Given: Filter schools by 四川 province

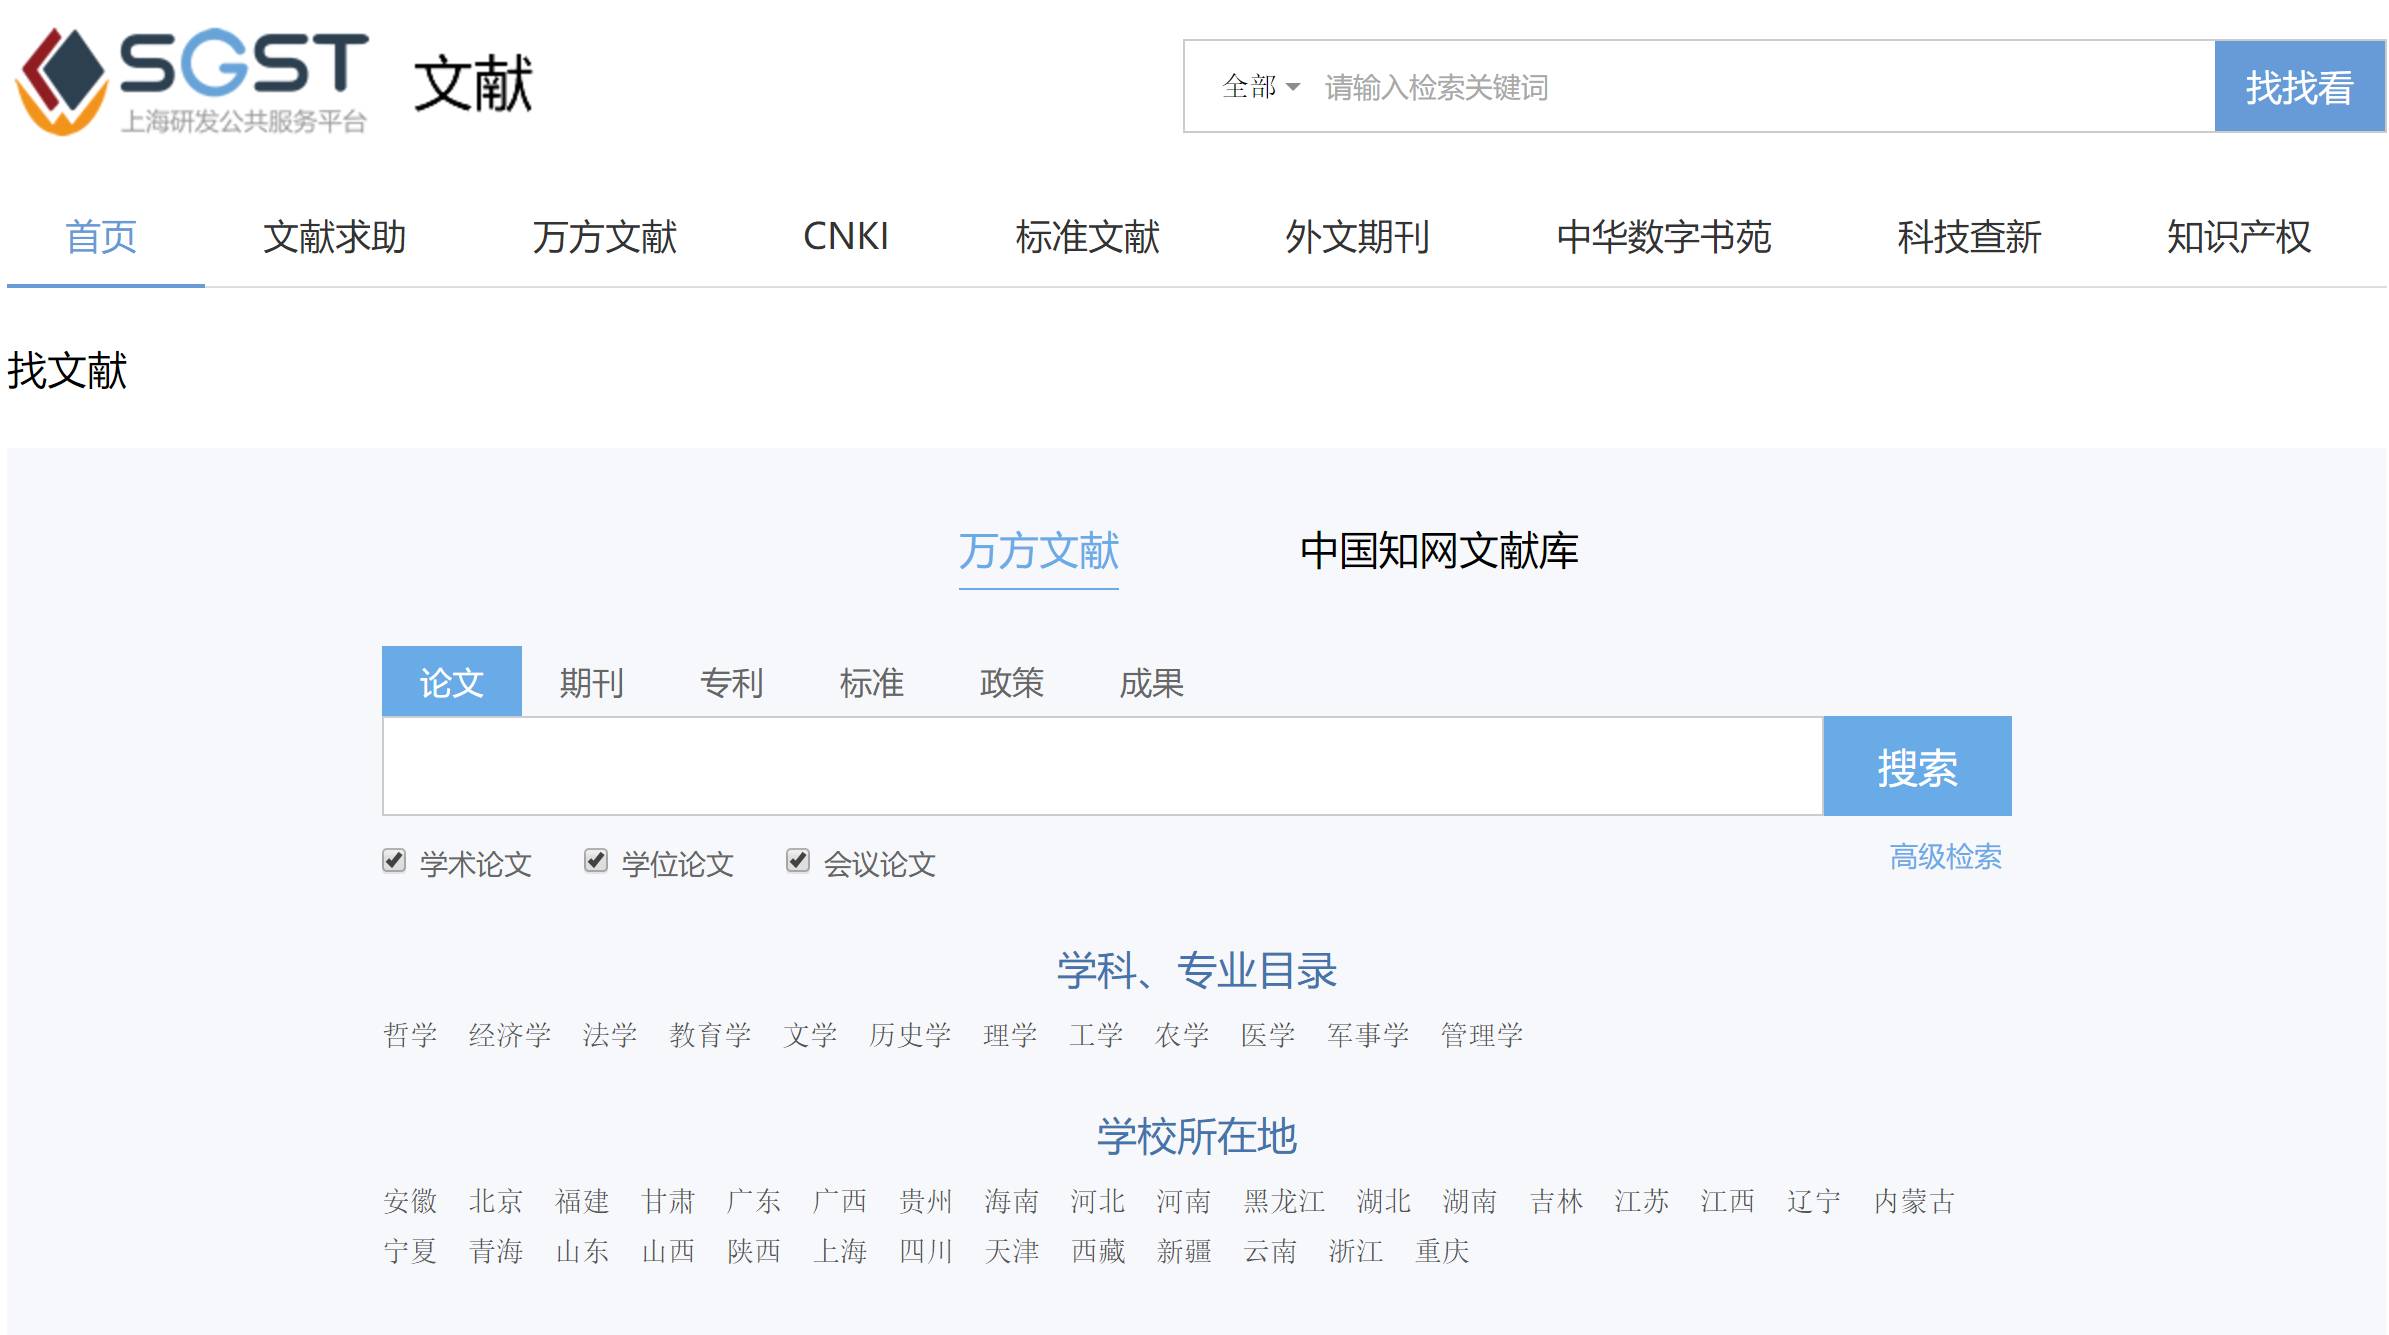Looking at the screenshot, I should click(926, 1251).
